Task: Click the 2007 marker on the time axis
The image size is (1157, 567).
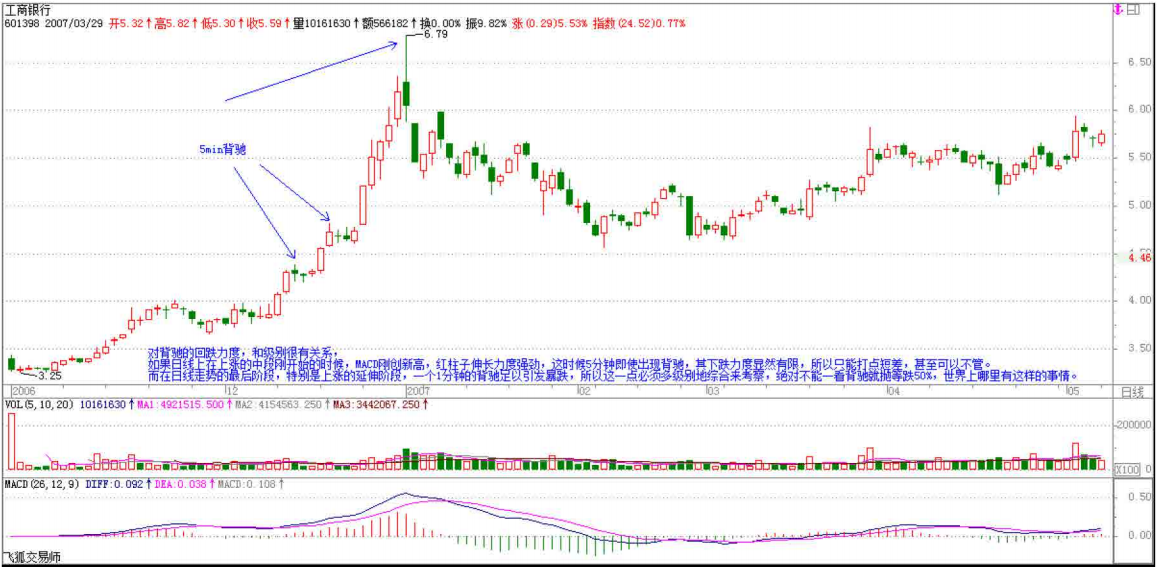Action: (x=418, y=391)
